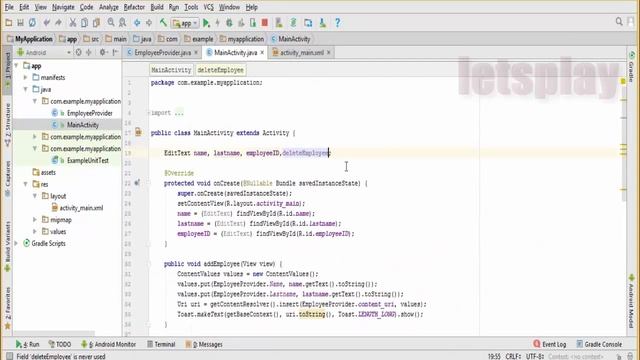Select EmployeeProvider in the project tree
The width and height of the screenshot is (640, 360).
point(89,113)
